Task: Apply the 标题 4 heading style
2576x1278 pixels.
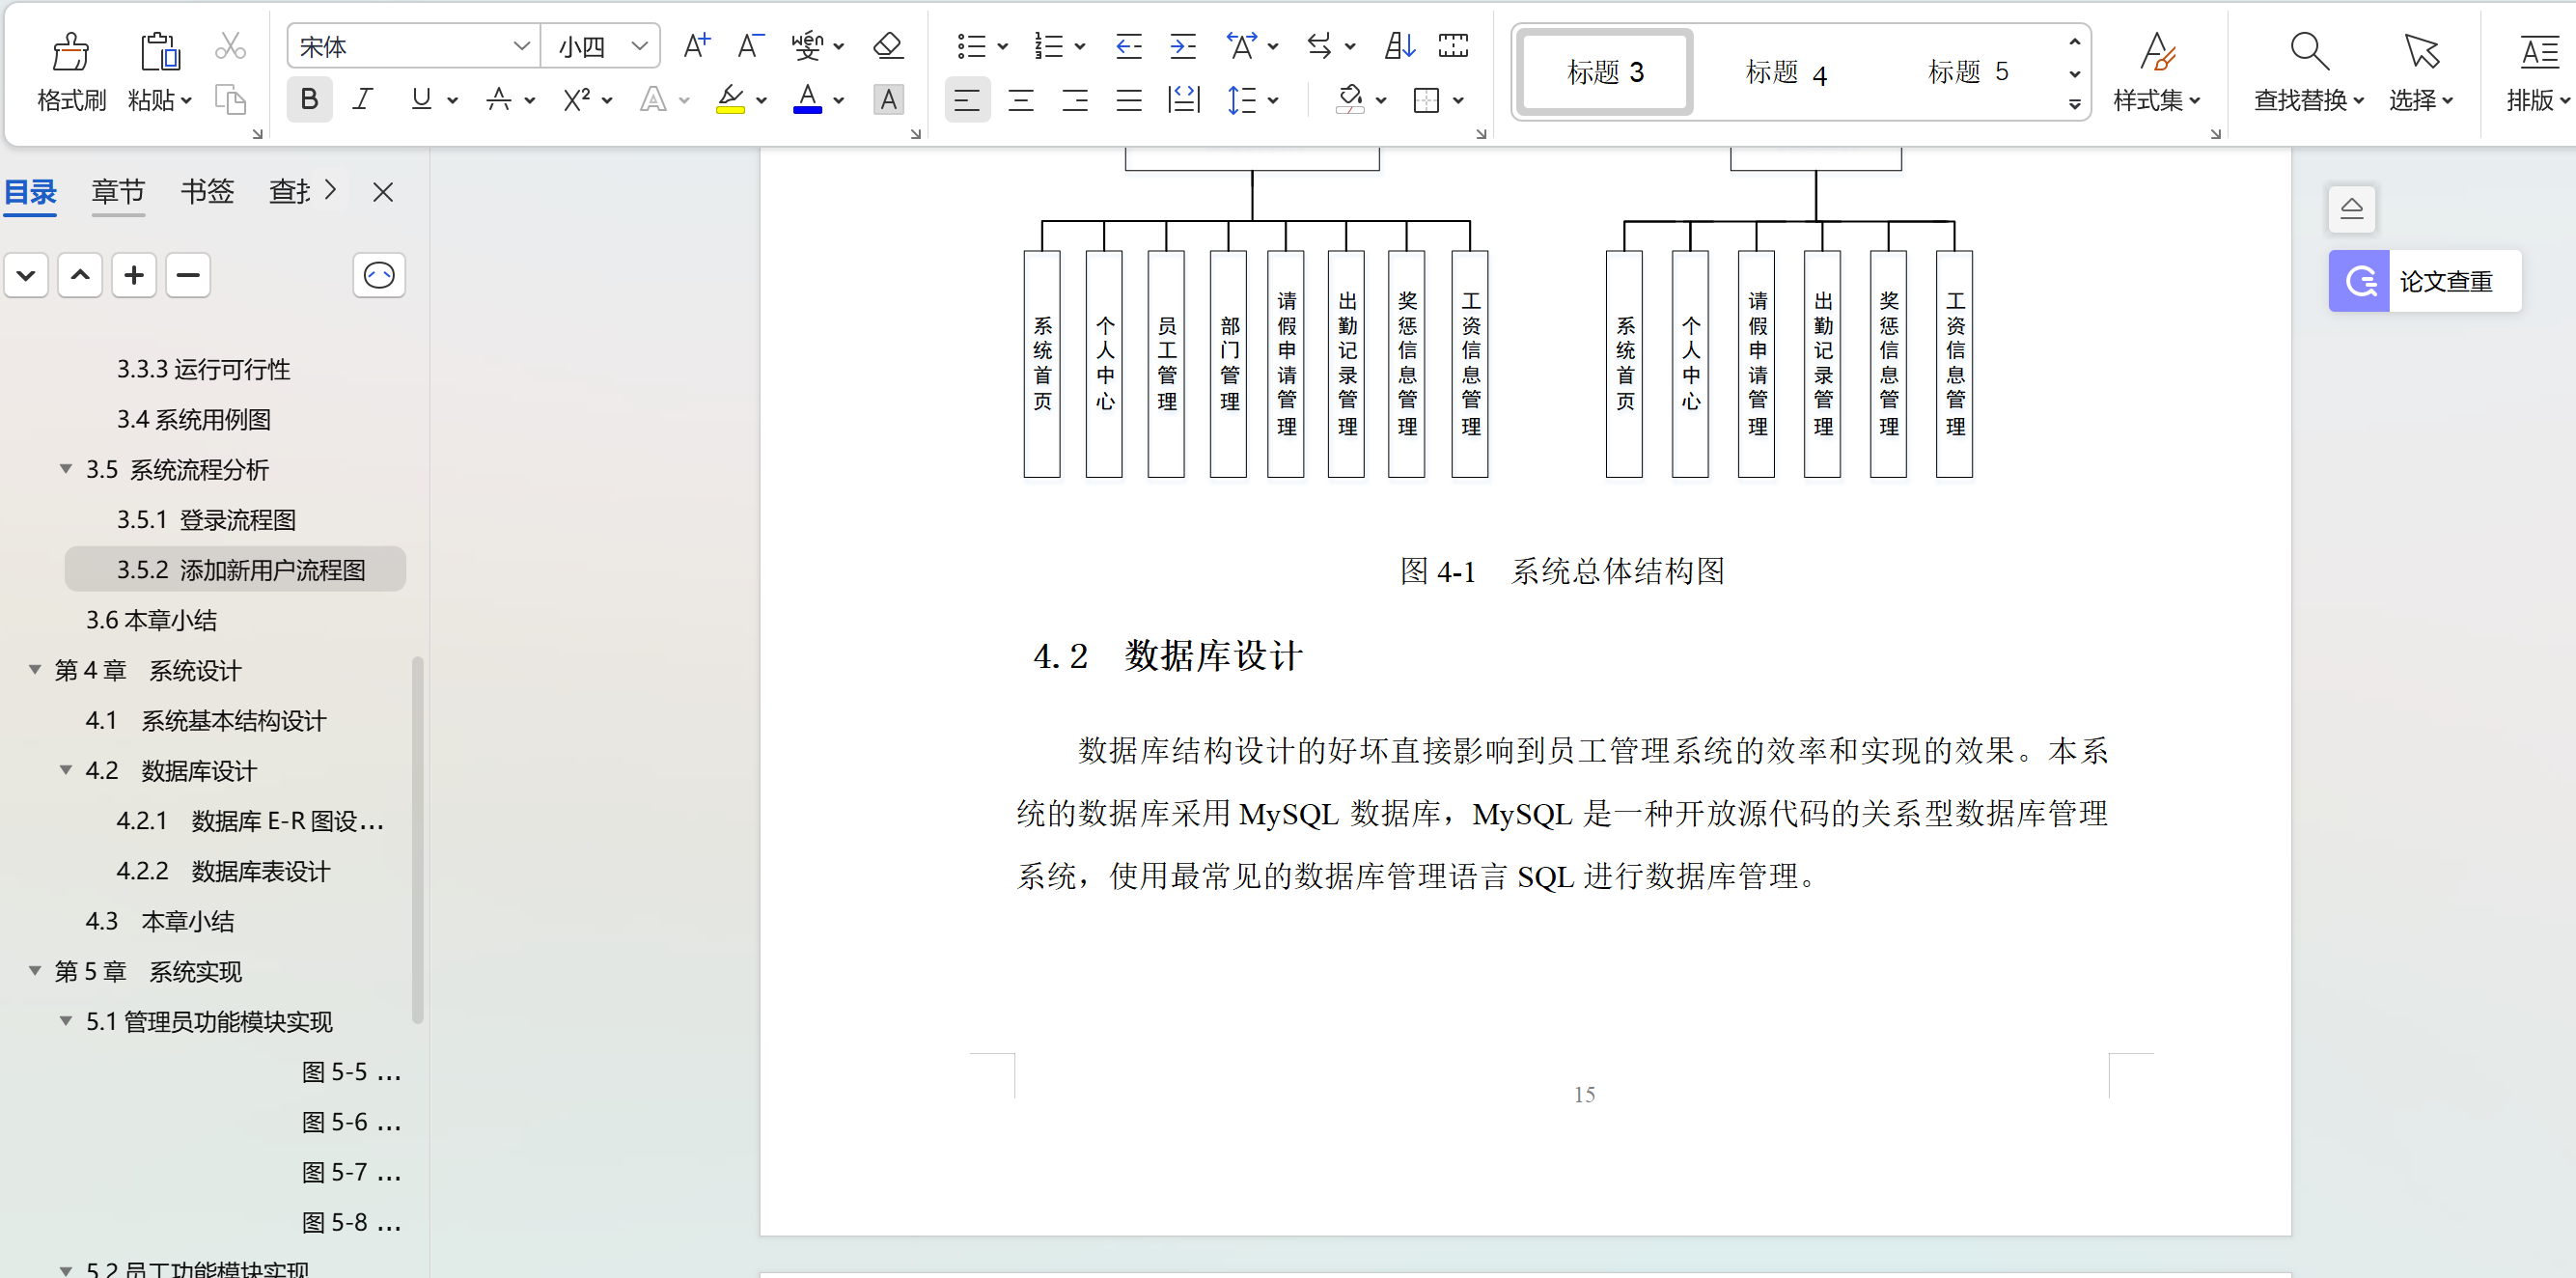Action: point(1786,71)
